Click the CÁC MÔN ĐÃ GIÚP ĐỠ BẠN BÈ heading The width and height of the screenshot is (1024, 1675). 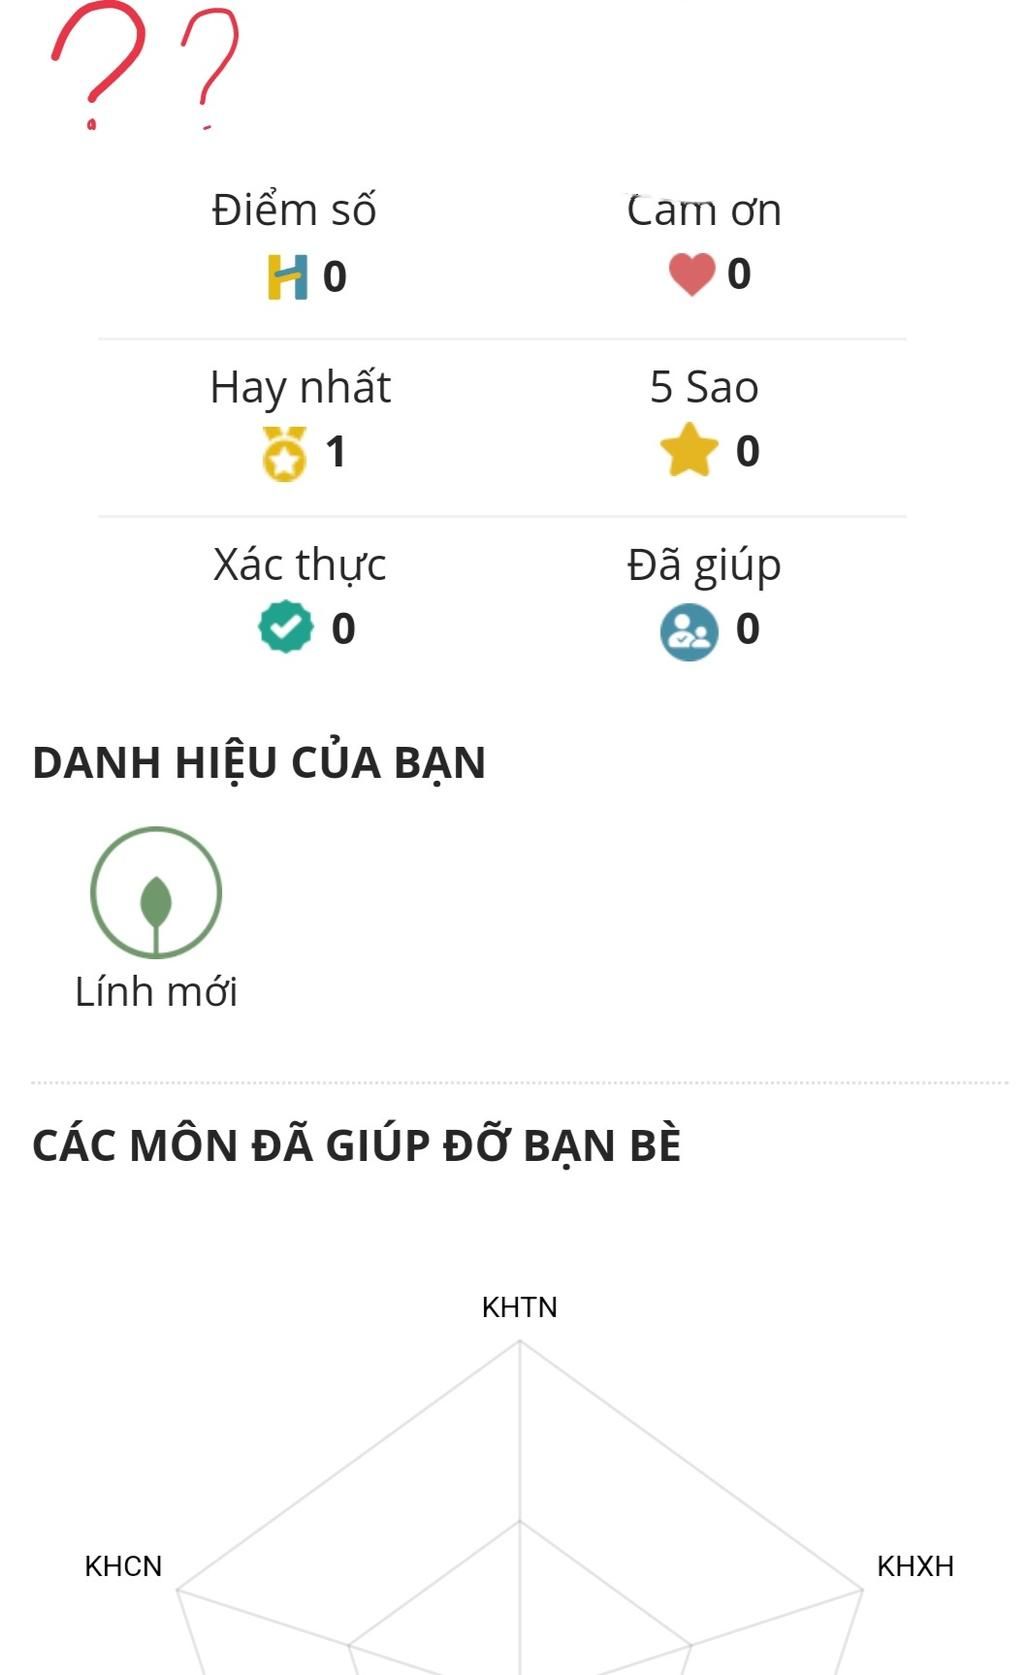pyautogui.click(x=356, y=1146)
